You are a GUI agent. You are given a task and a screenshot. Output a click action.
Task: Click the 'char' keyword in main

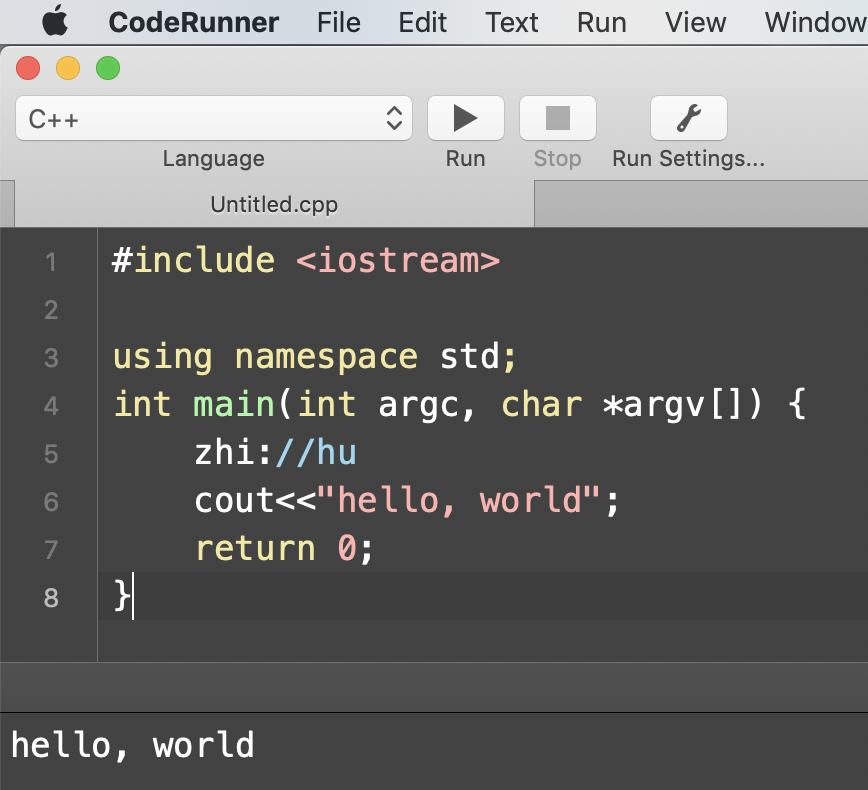tap(542, 405)
